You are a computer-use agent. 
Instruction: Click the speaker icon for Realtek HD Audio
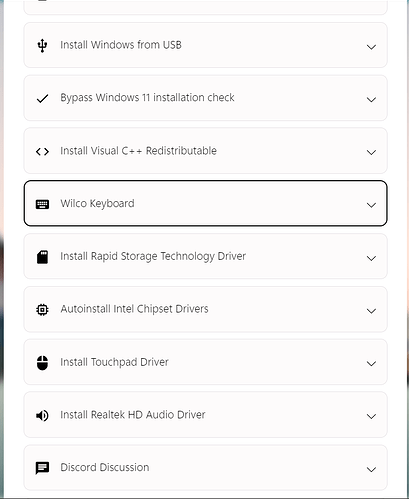point(42,415)
